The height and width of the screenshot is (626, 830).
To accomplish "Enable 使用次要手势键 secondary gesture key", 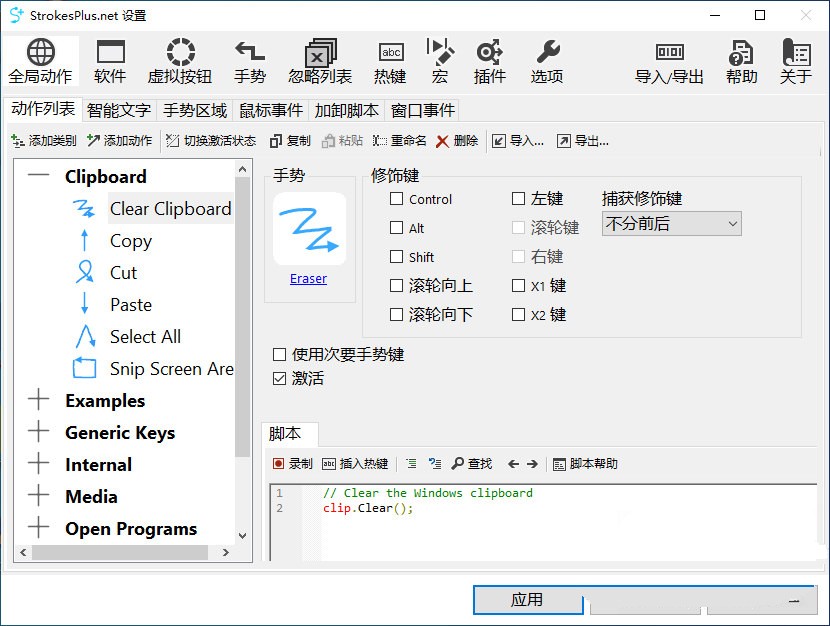I will (279, 354).
